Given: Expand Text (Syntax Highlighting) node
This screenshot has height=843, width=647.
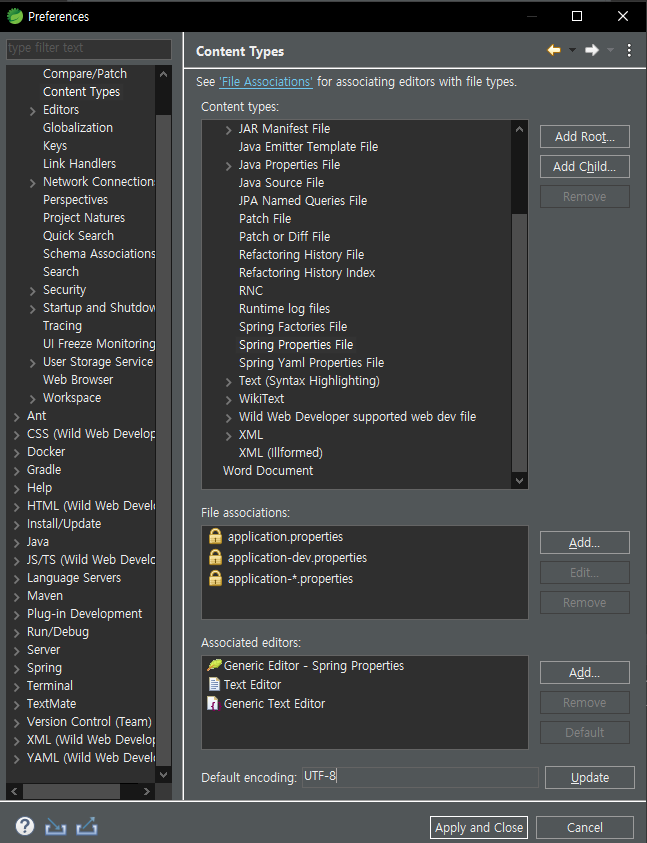Looking at the screenshot, I should click(229, 382).
